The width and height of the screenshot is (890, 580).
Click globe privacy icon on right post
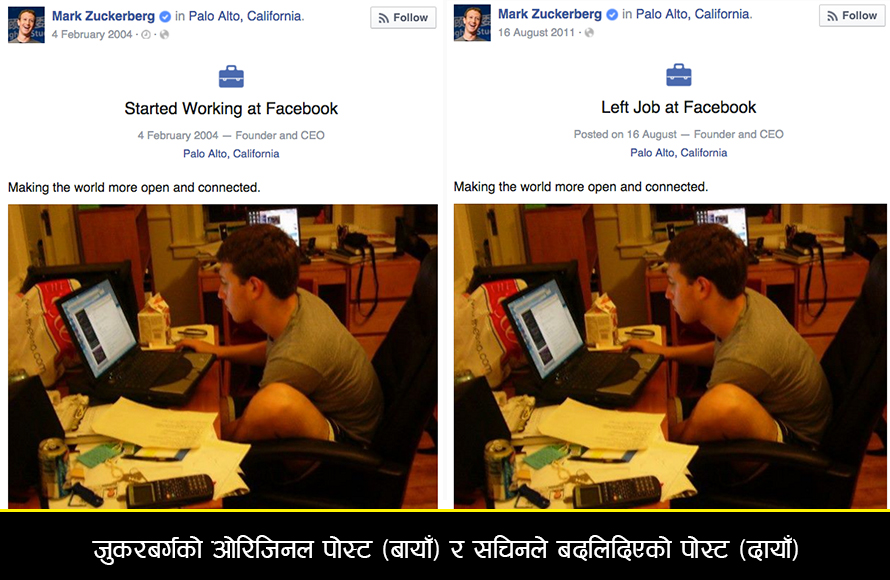tap(589, 33)
